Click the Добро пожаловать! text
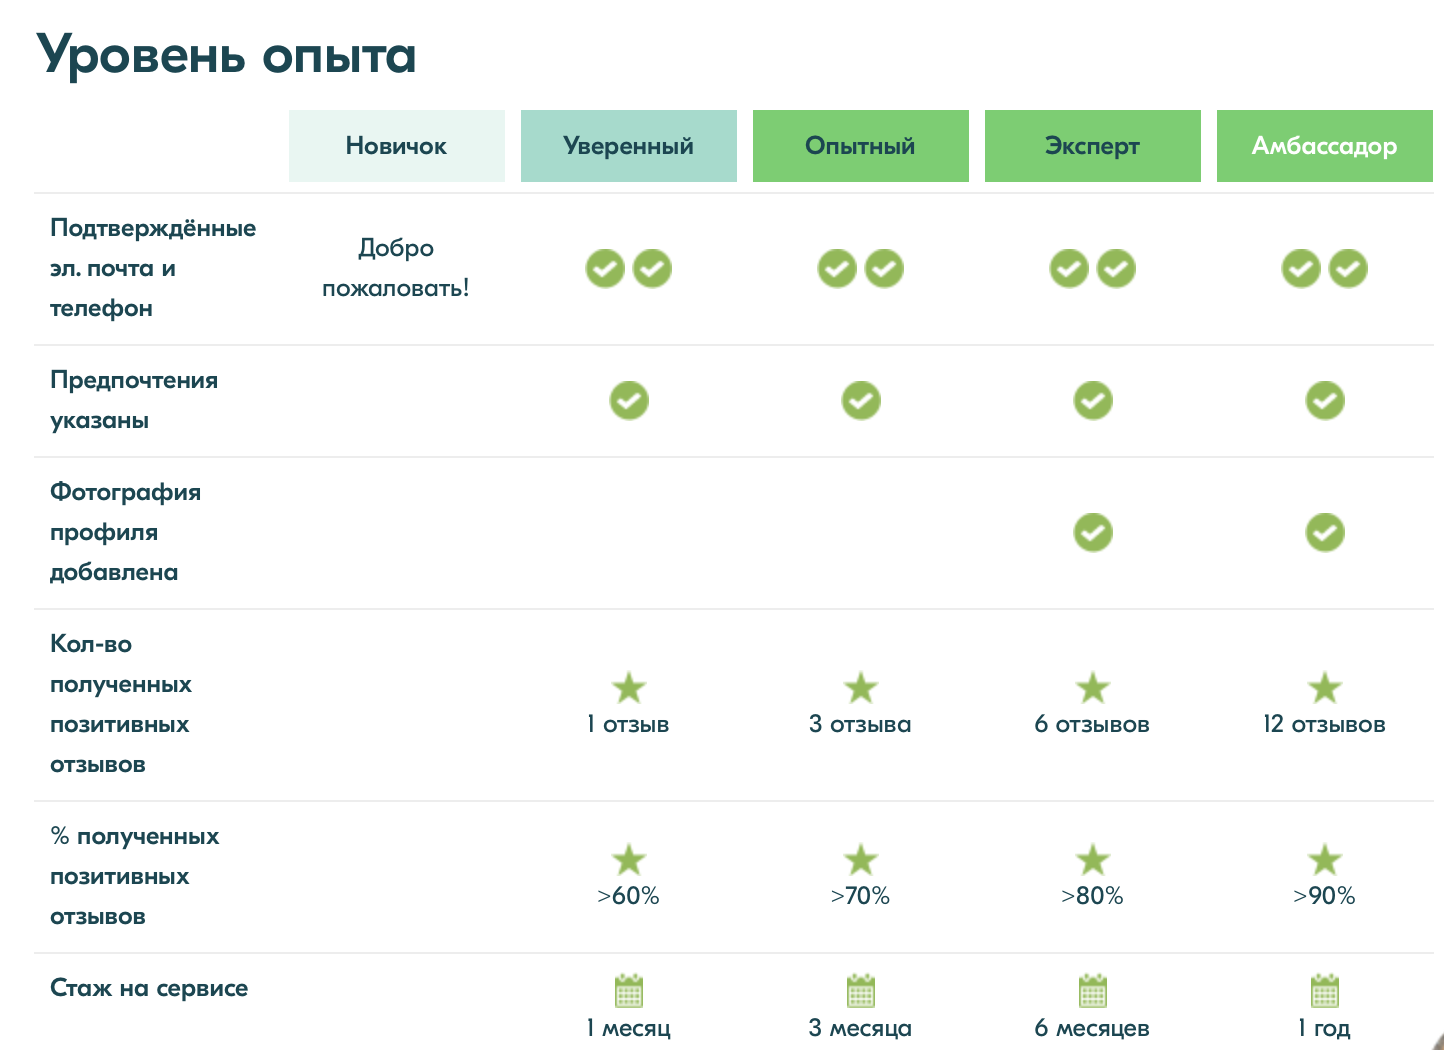 396,268
